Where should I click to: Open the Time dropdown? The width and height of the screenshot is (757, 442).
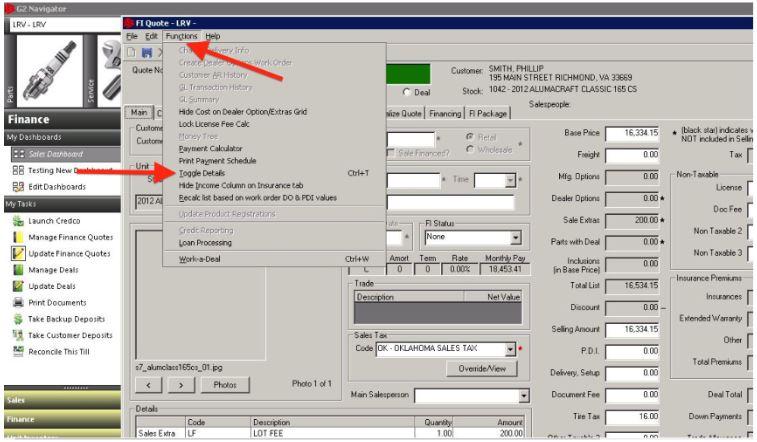[x=510, y=180]
